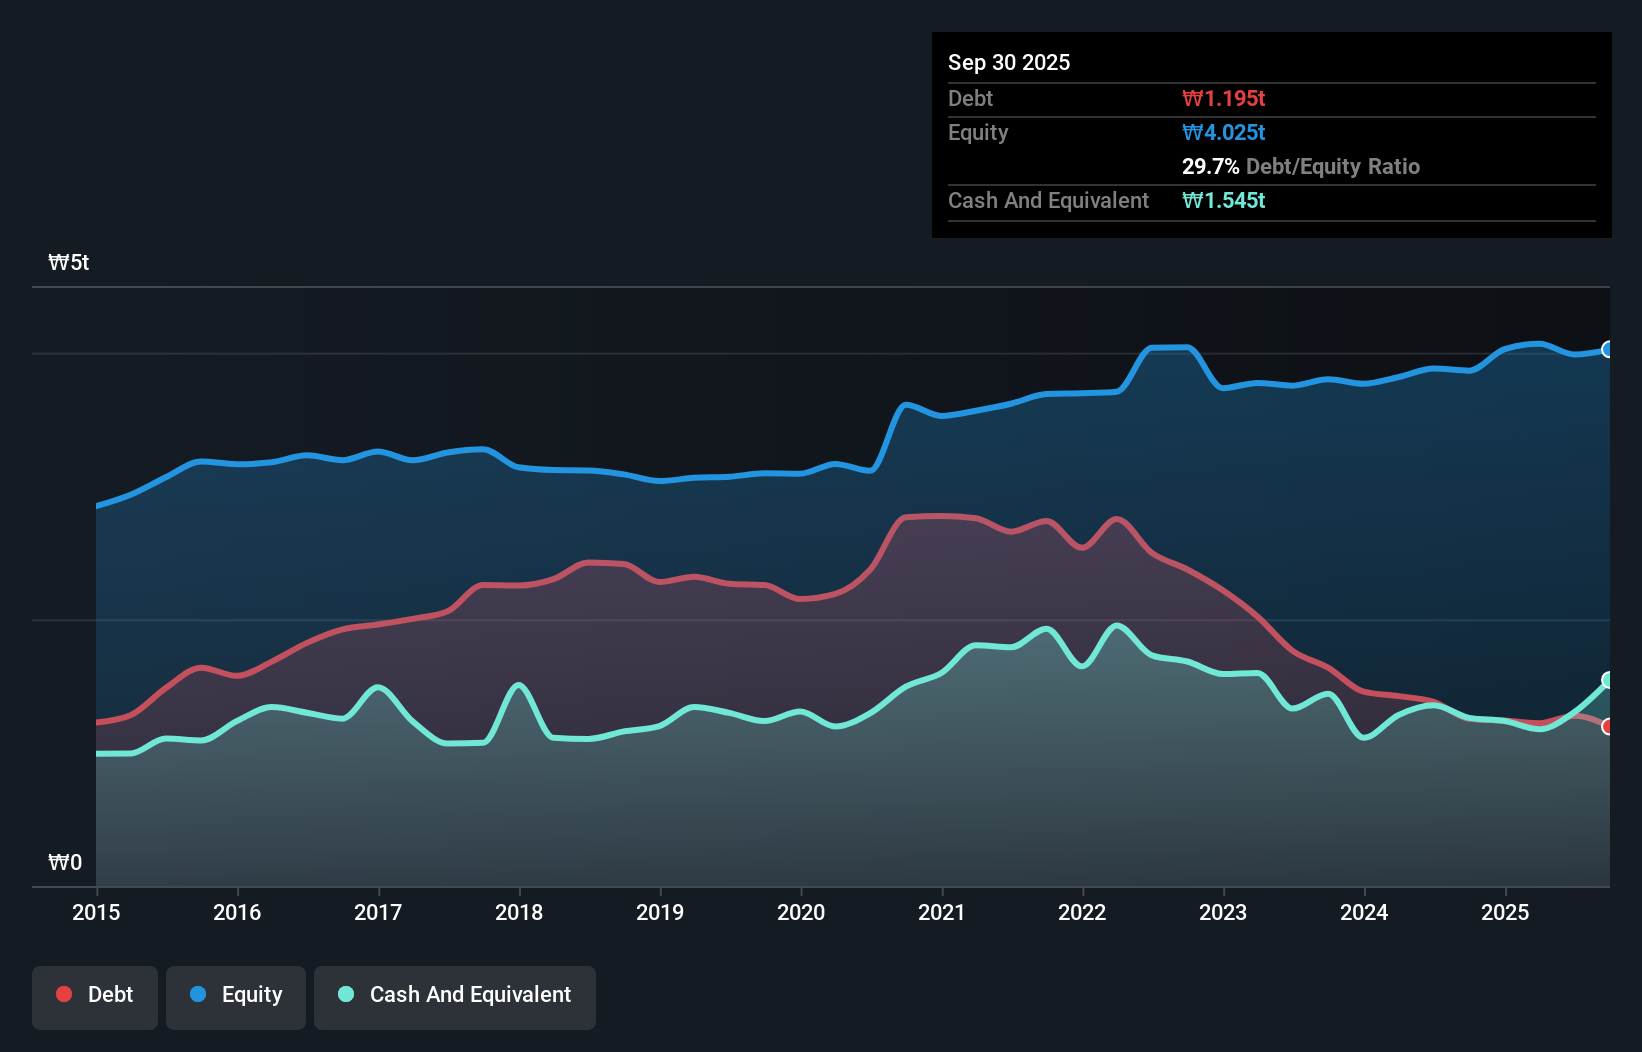Click the 2019 x-axis label

coord(660,912)
